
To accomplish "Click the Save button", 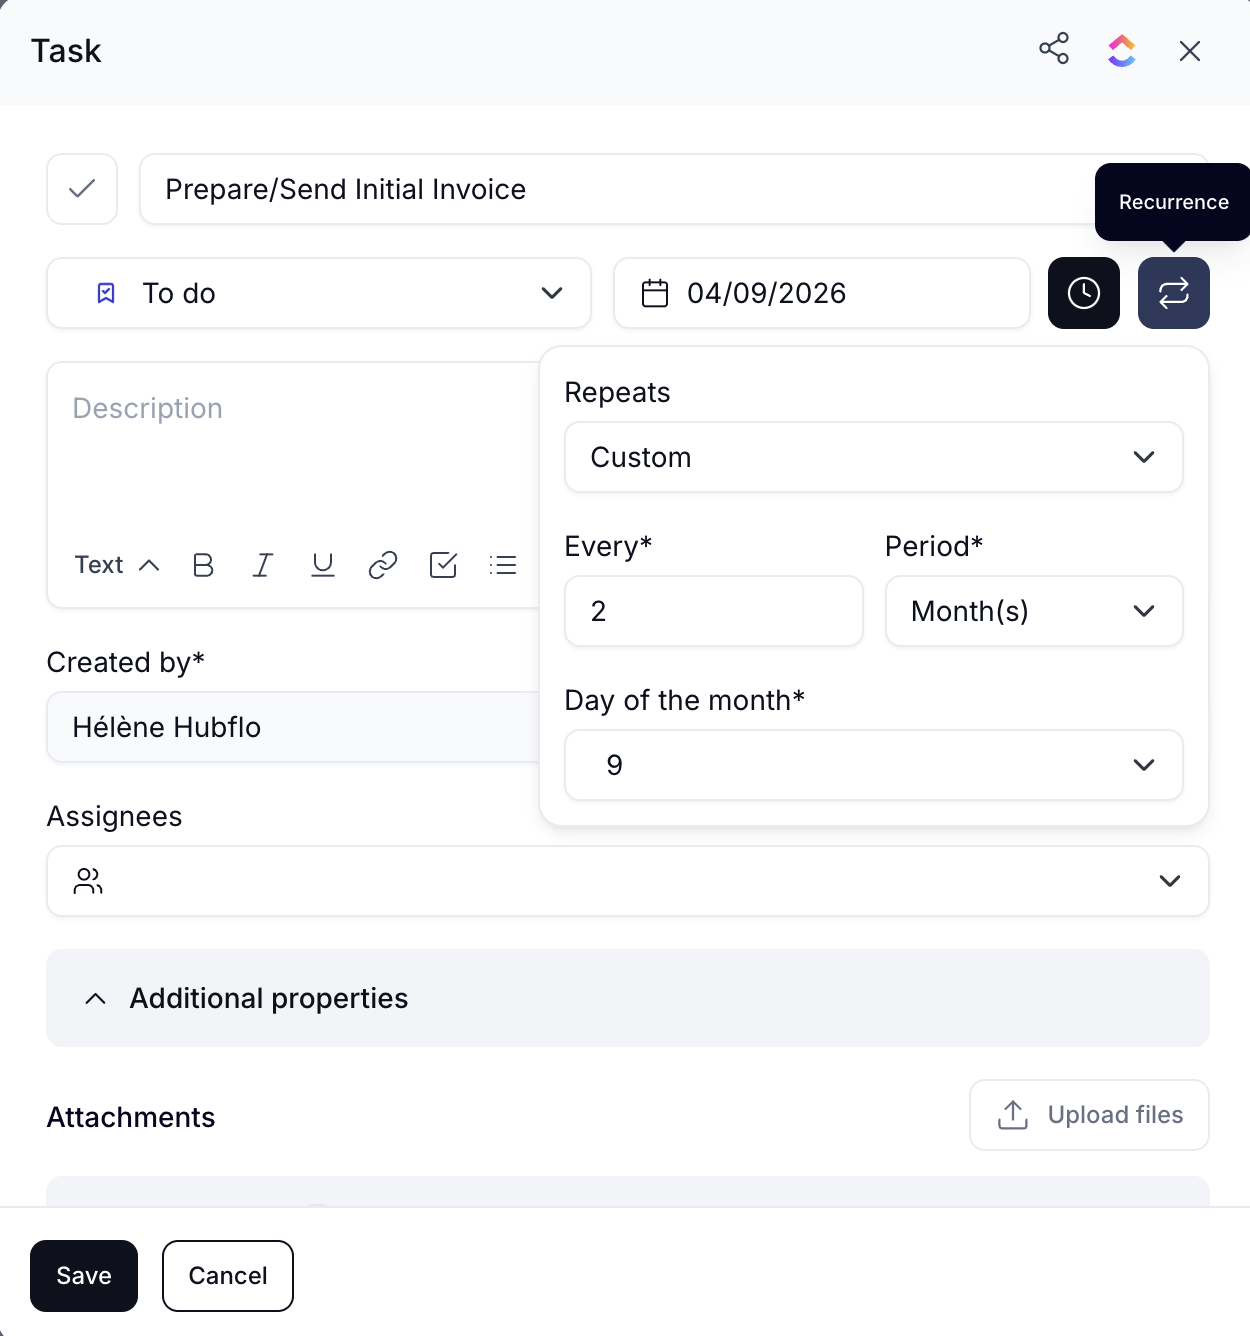I will [x=84, y=1275].
